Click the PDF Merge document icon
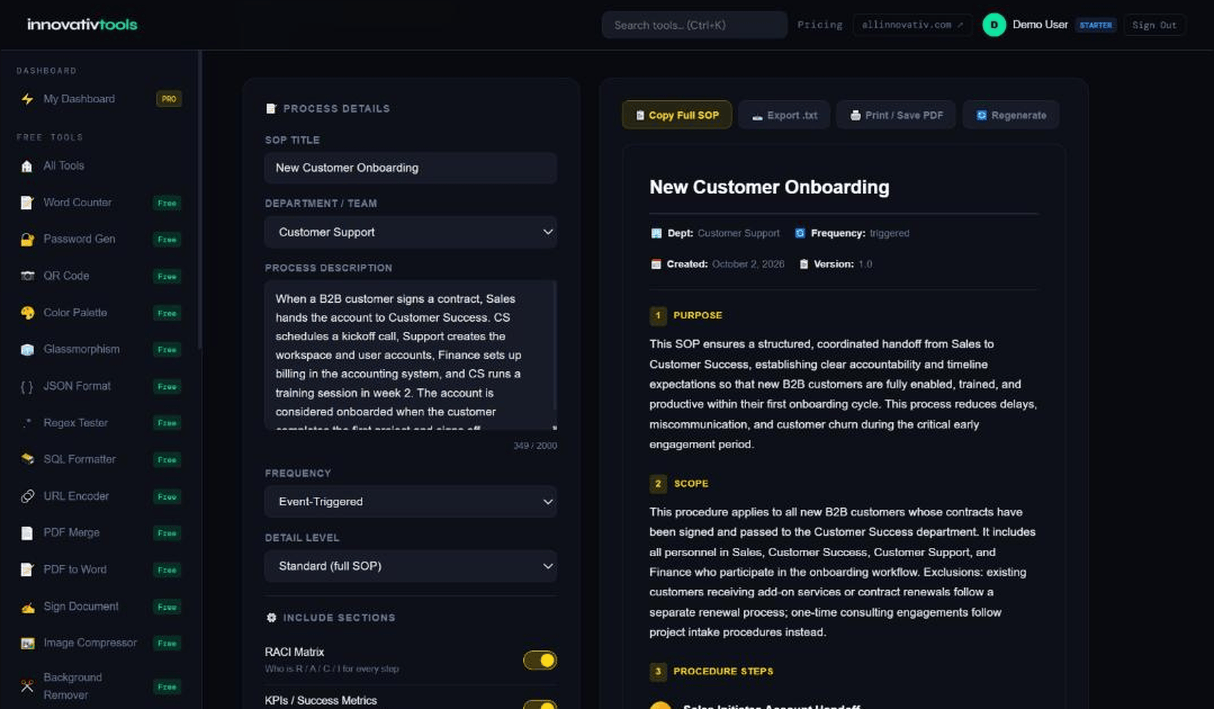 click(27, 533)
